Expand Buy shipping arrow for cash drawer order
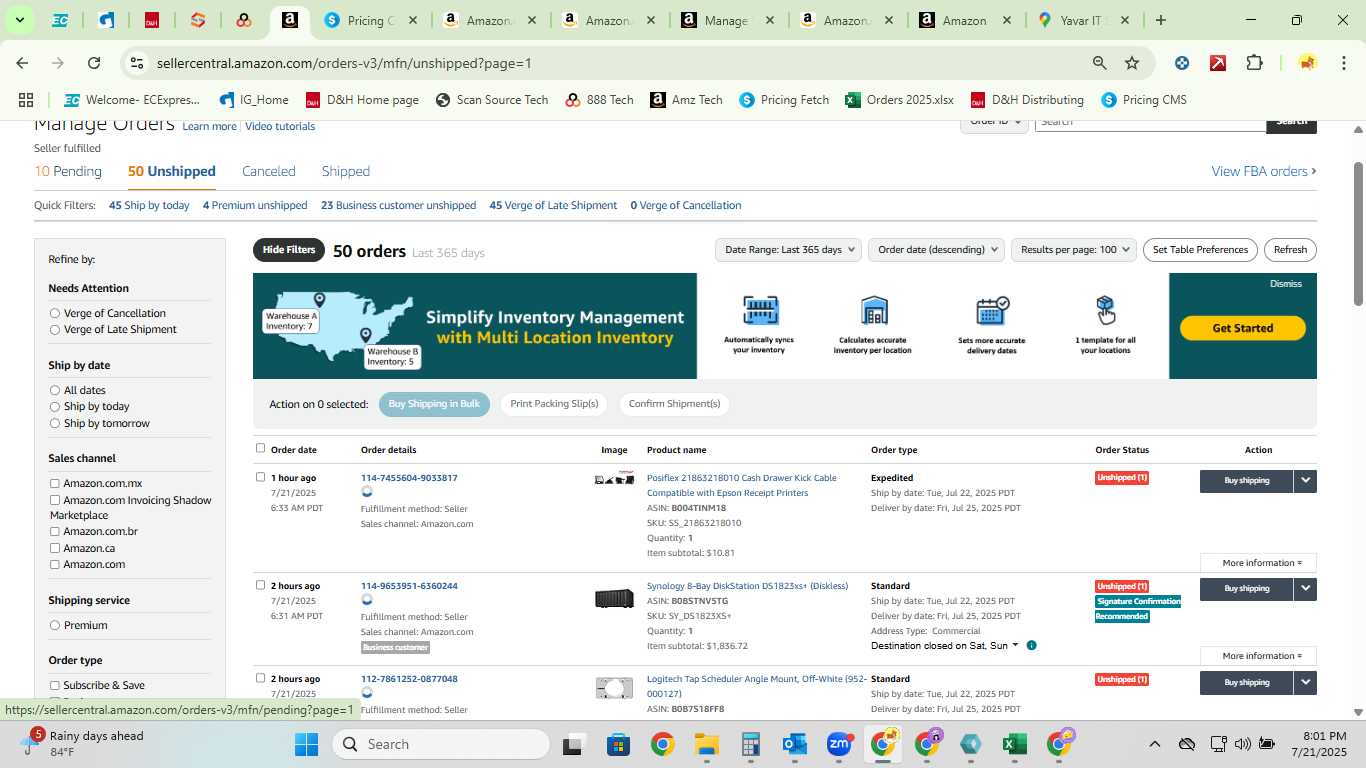This screenshot has width=1366, height=768. 1305,480
